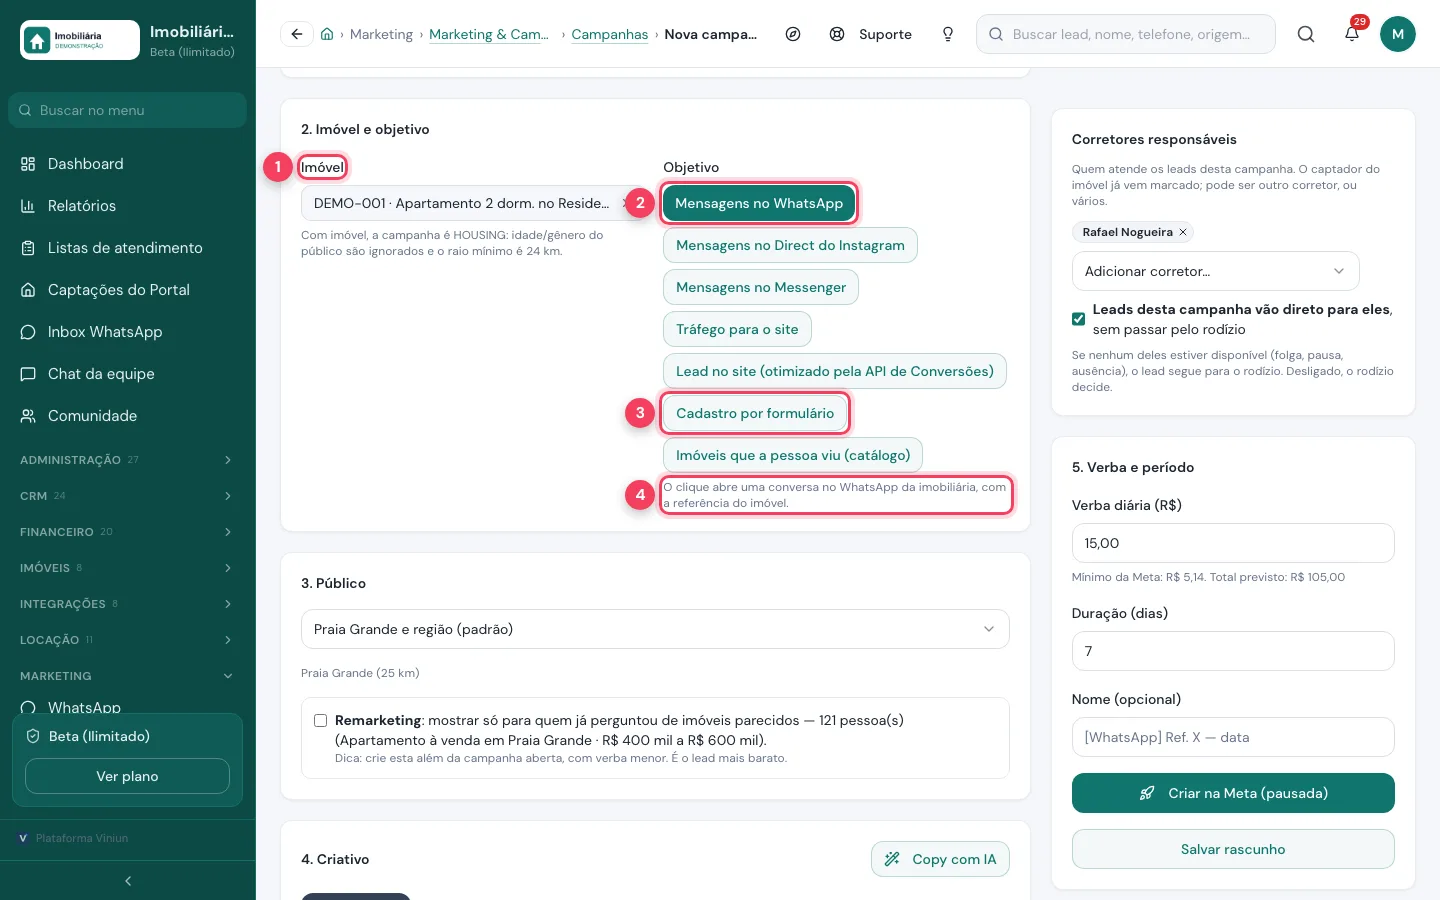Expand the INTEGRAÇÕES menu section
This screenshot has height=900, width=1440.
pyautogui.click(x=128, y=604)
